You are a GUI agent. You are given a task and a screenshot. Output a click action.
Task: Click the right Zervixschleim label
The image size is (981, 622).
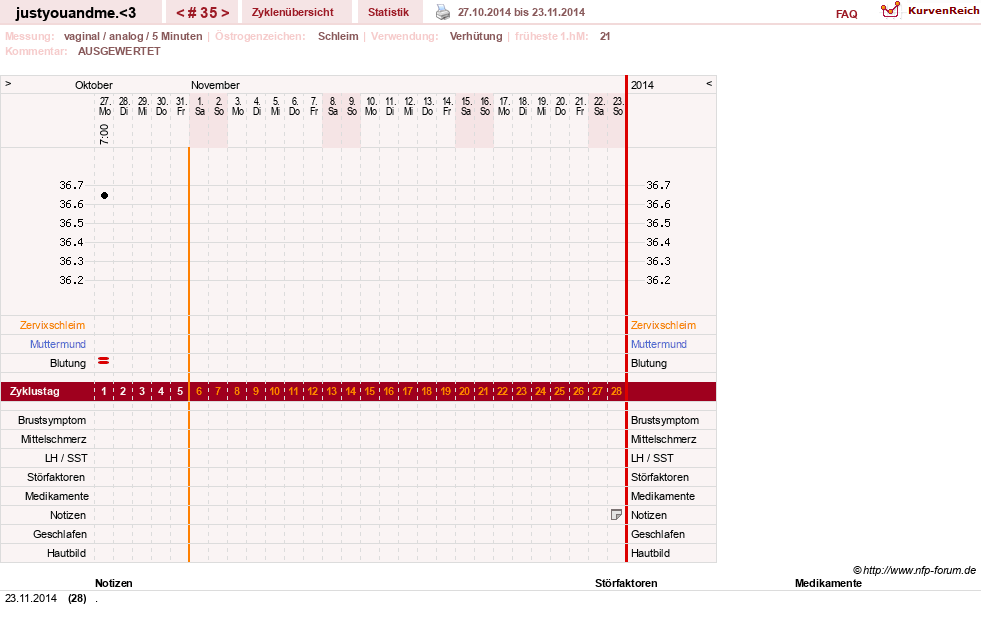point(663,325)
